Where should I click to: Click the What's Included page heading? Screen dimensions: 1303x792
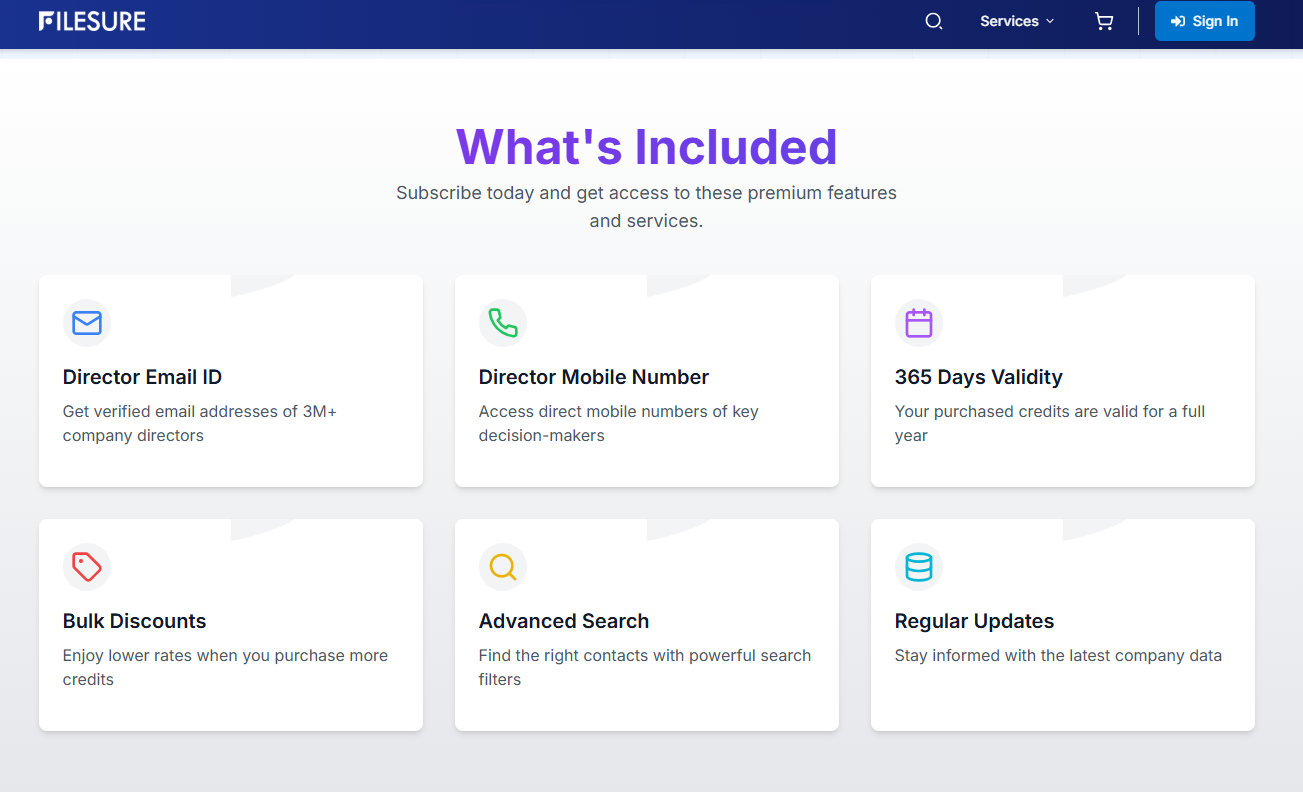(646, 147)
